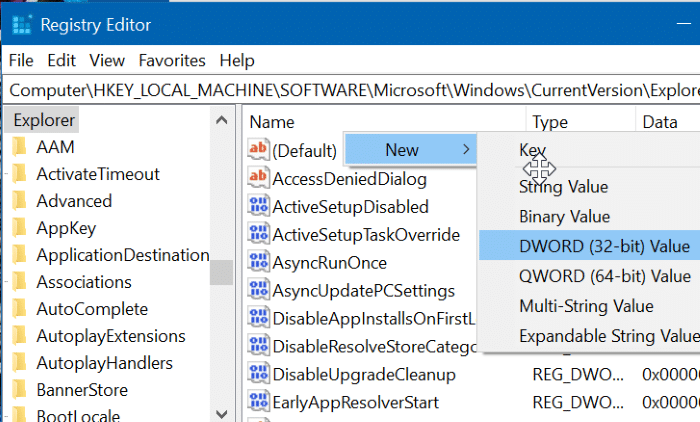700x422 pixels.
Task: Click the tree pane scrollbar thumb
Action: click(x=221, y=272)
